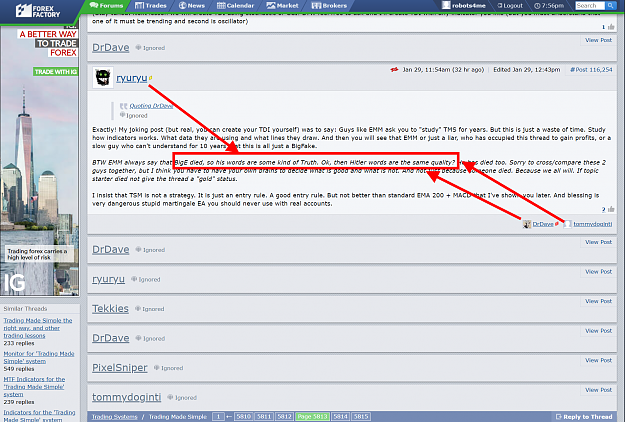The image size is (625, 422).
Task: Focus the Search input field
Action: [590, 6]
